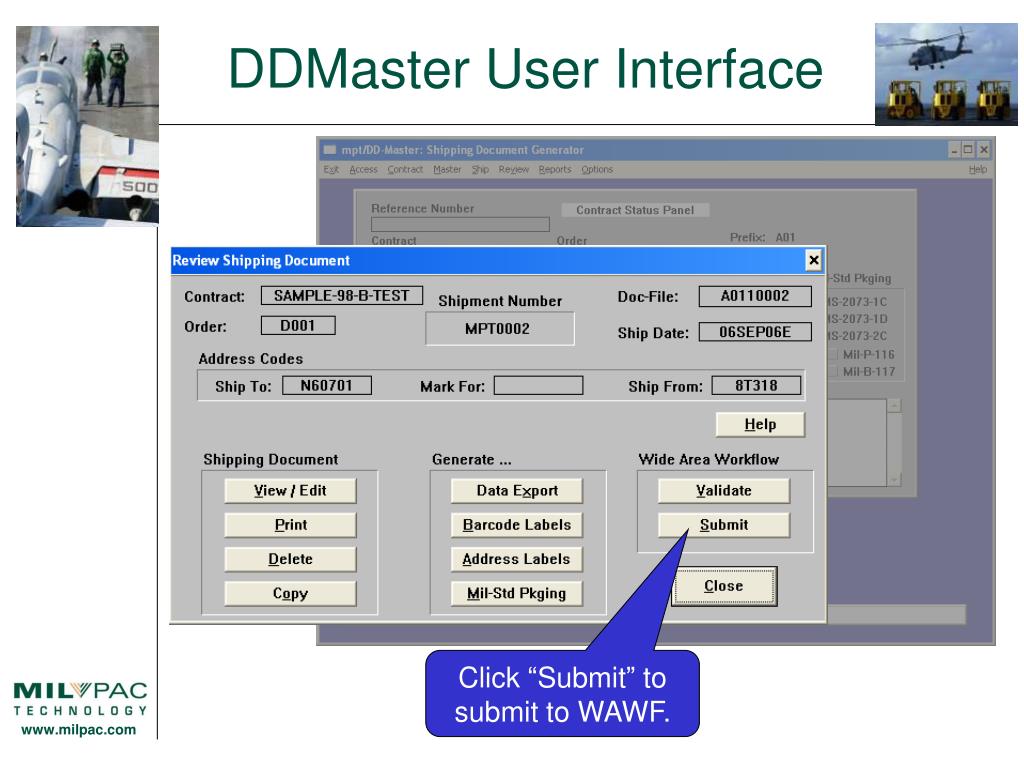
Task: Open Master menu in DD-Master window
Action: tap(447, 169)
